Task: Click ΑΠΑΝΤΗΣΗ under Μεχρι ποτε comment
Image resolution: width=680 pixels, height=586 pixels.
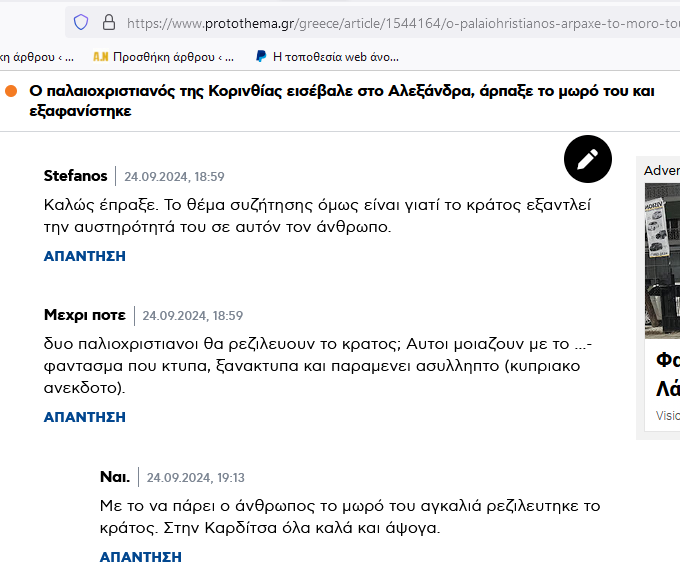Action: (x=85, y=417)
